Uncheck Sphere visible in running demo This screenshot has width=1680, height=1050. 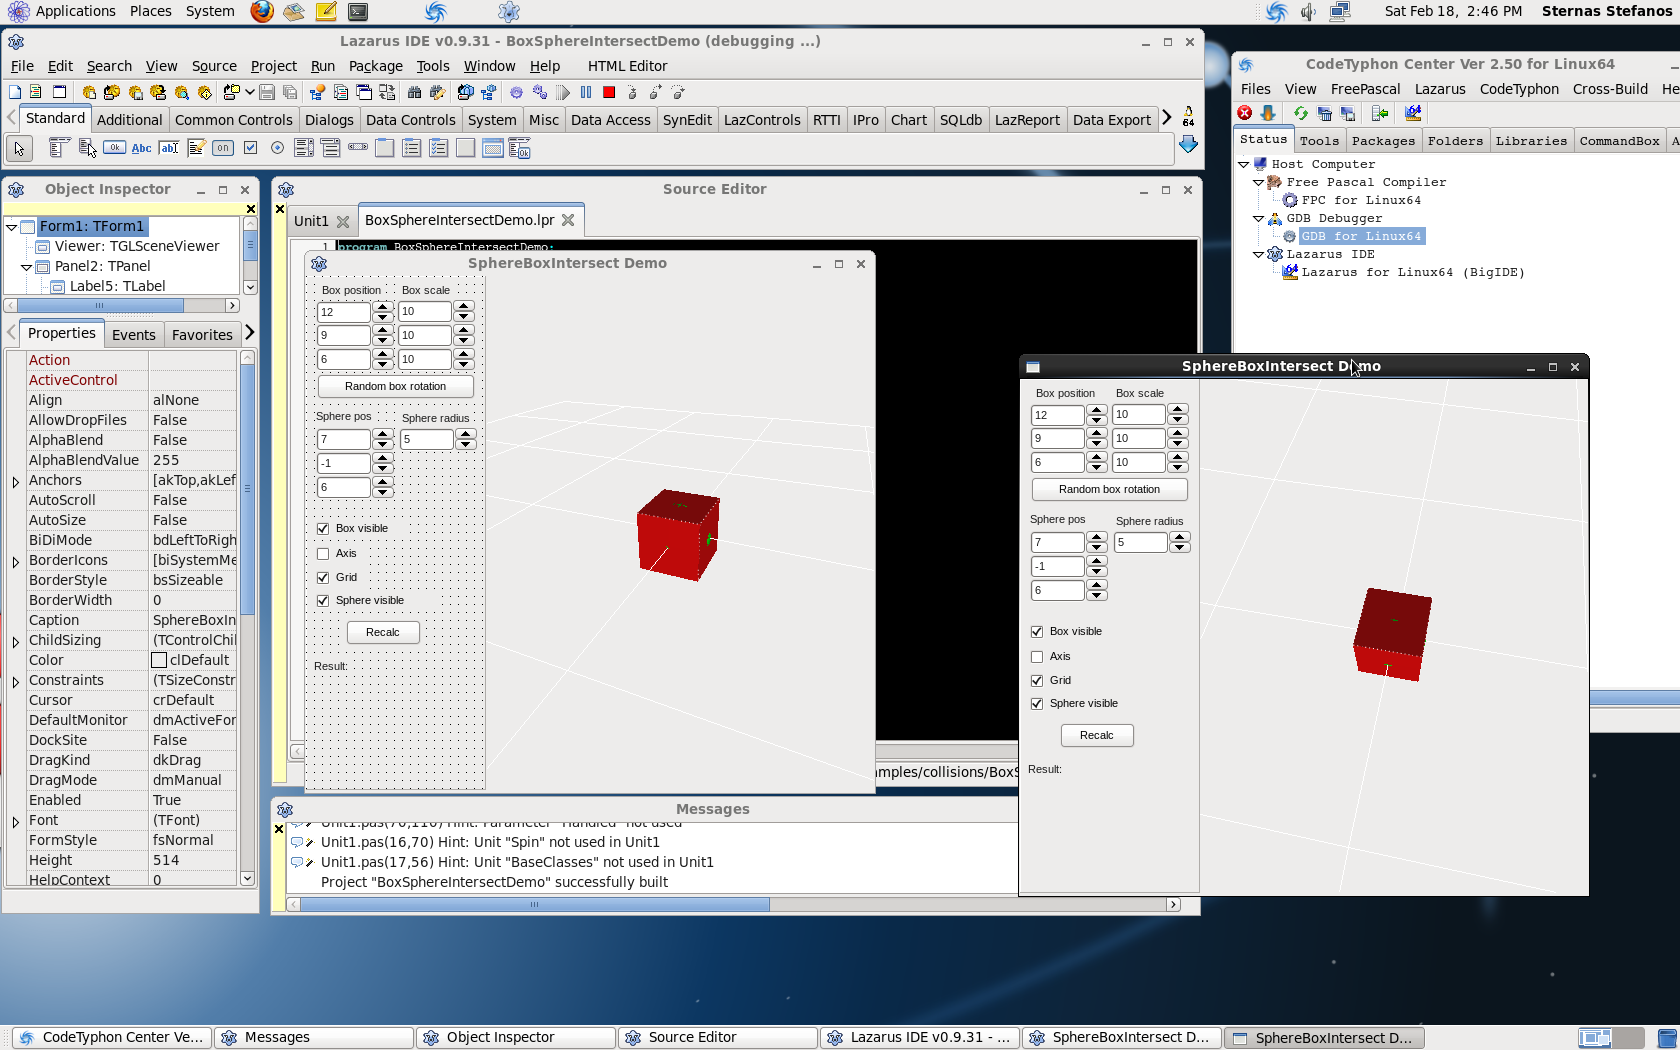tap(1037, 704)
